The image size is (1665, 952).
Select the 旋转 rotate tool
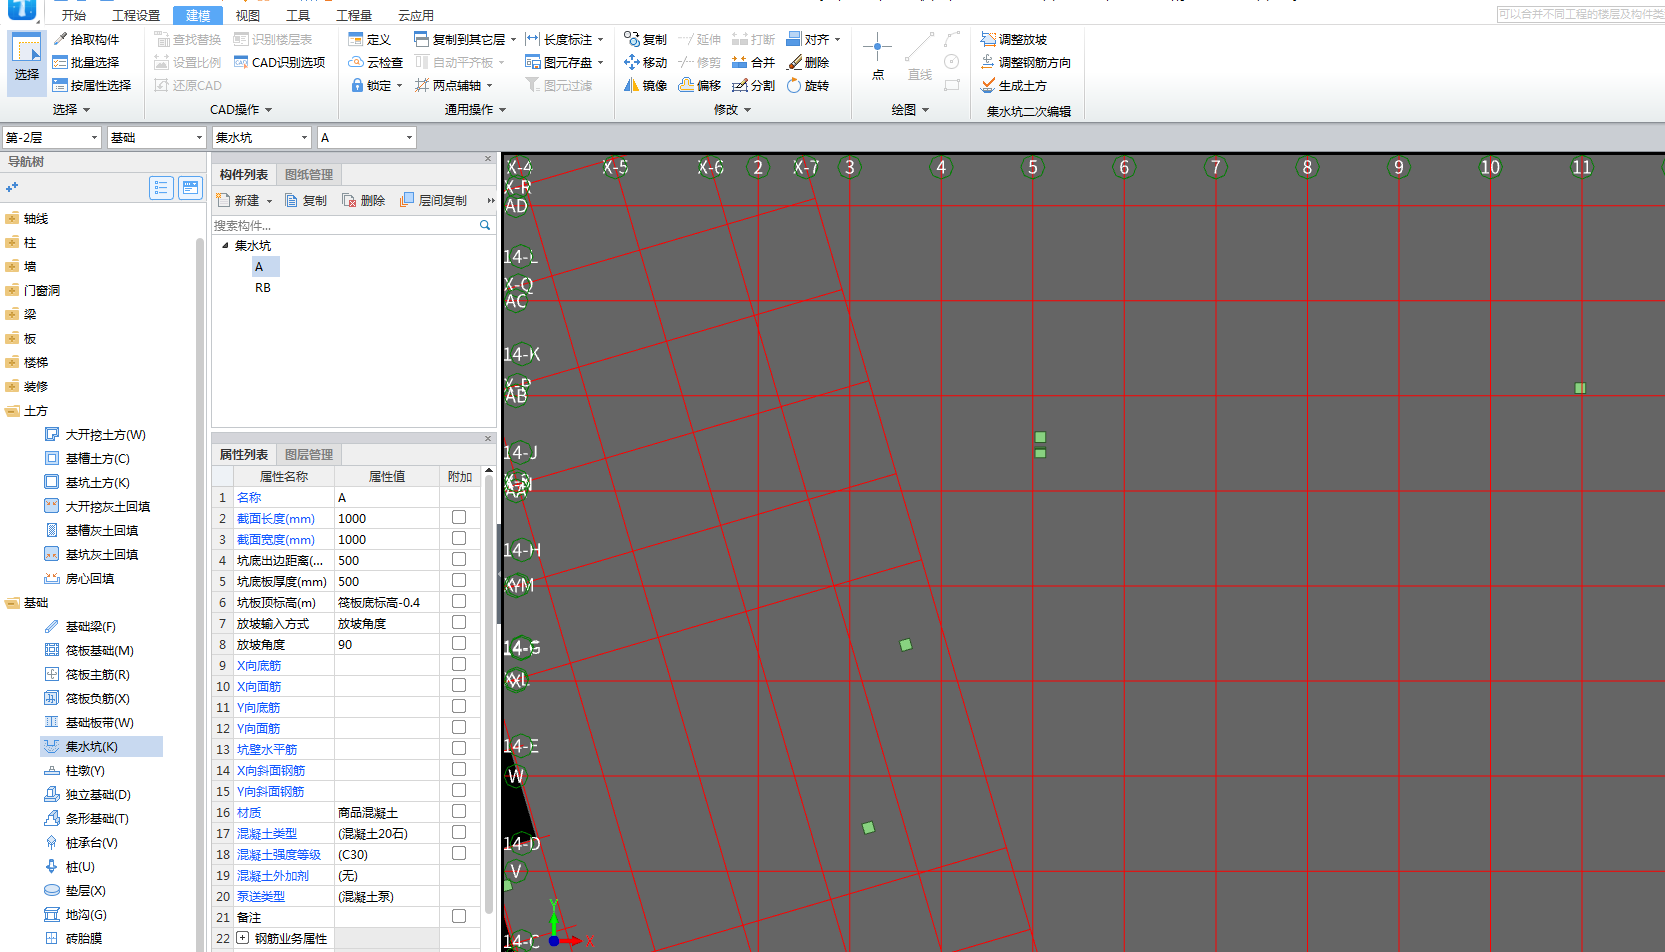pos(808,85)
